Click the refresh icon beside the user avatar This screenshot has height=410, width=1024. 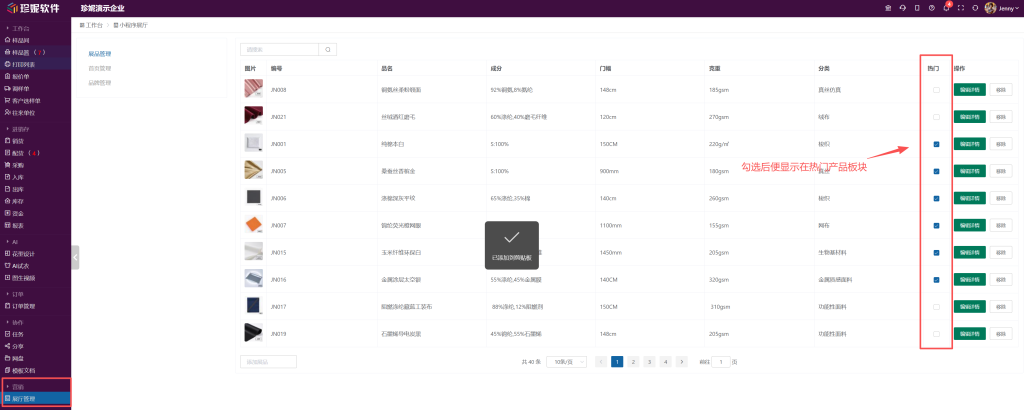(975, 8)
